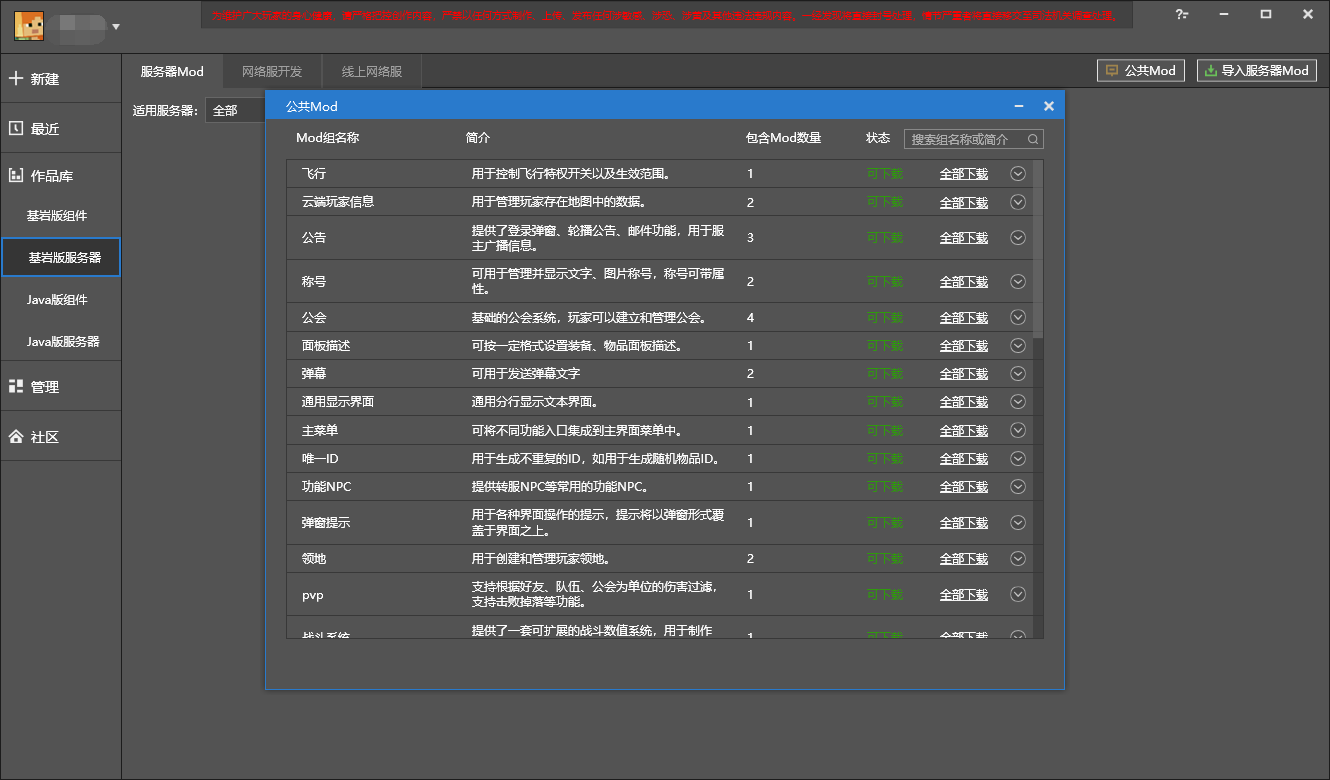Open the 管理 section icon
1330x780 pixels.
point(15,386)
